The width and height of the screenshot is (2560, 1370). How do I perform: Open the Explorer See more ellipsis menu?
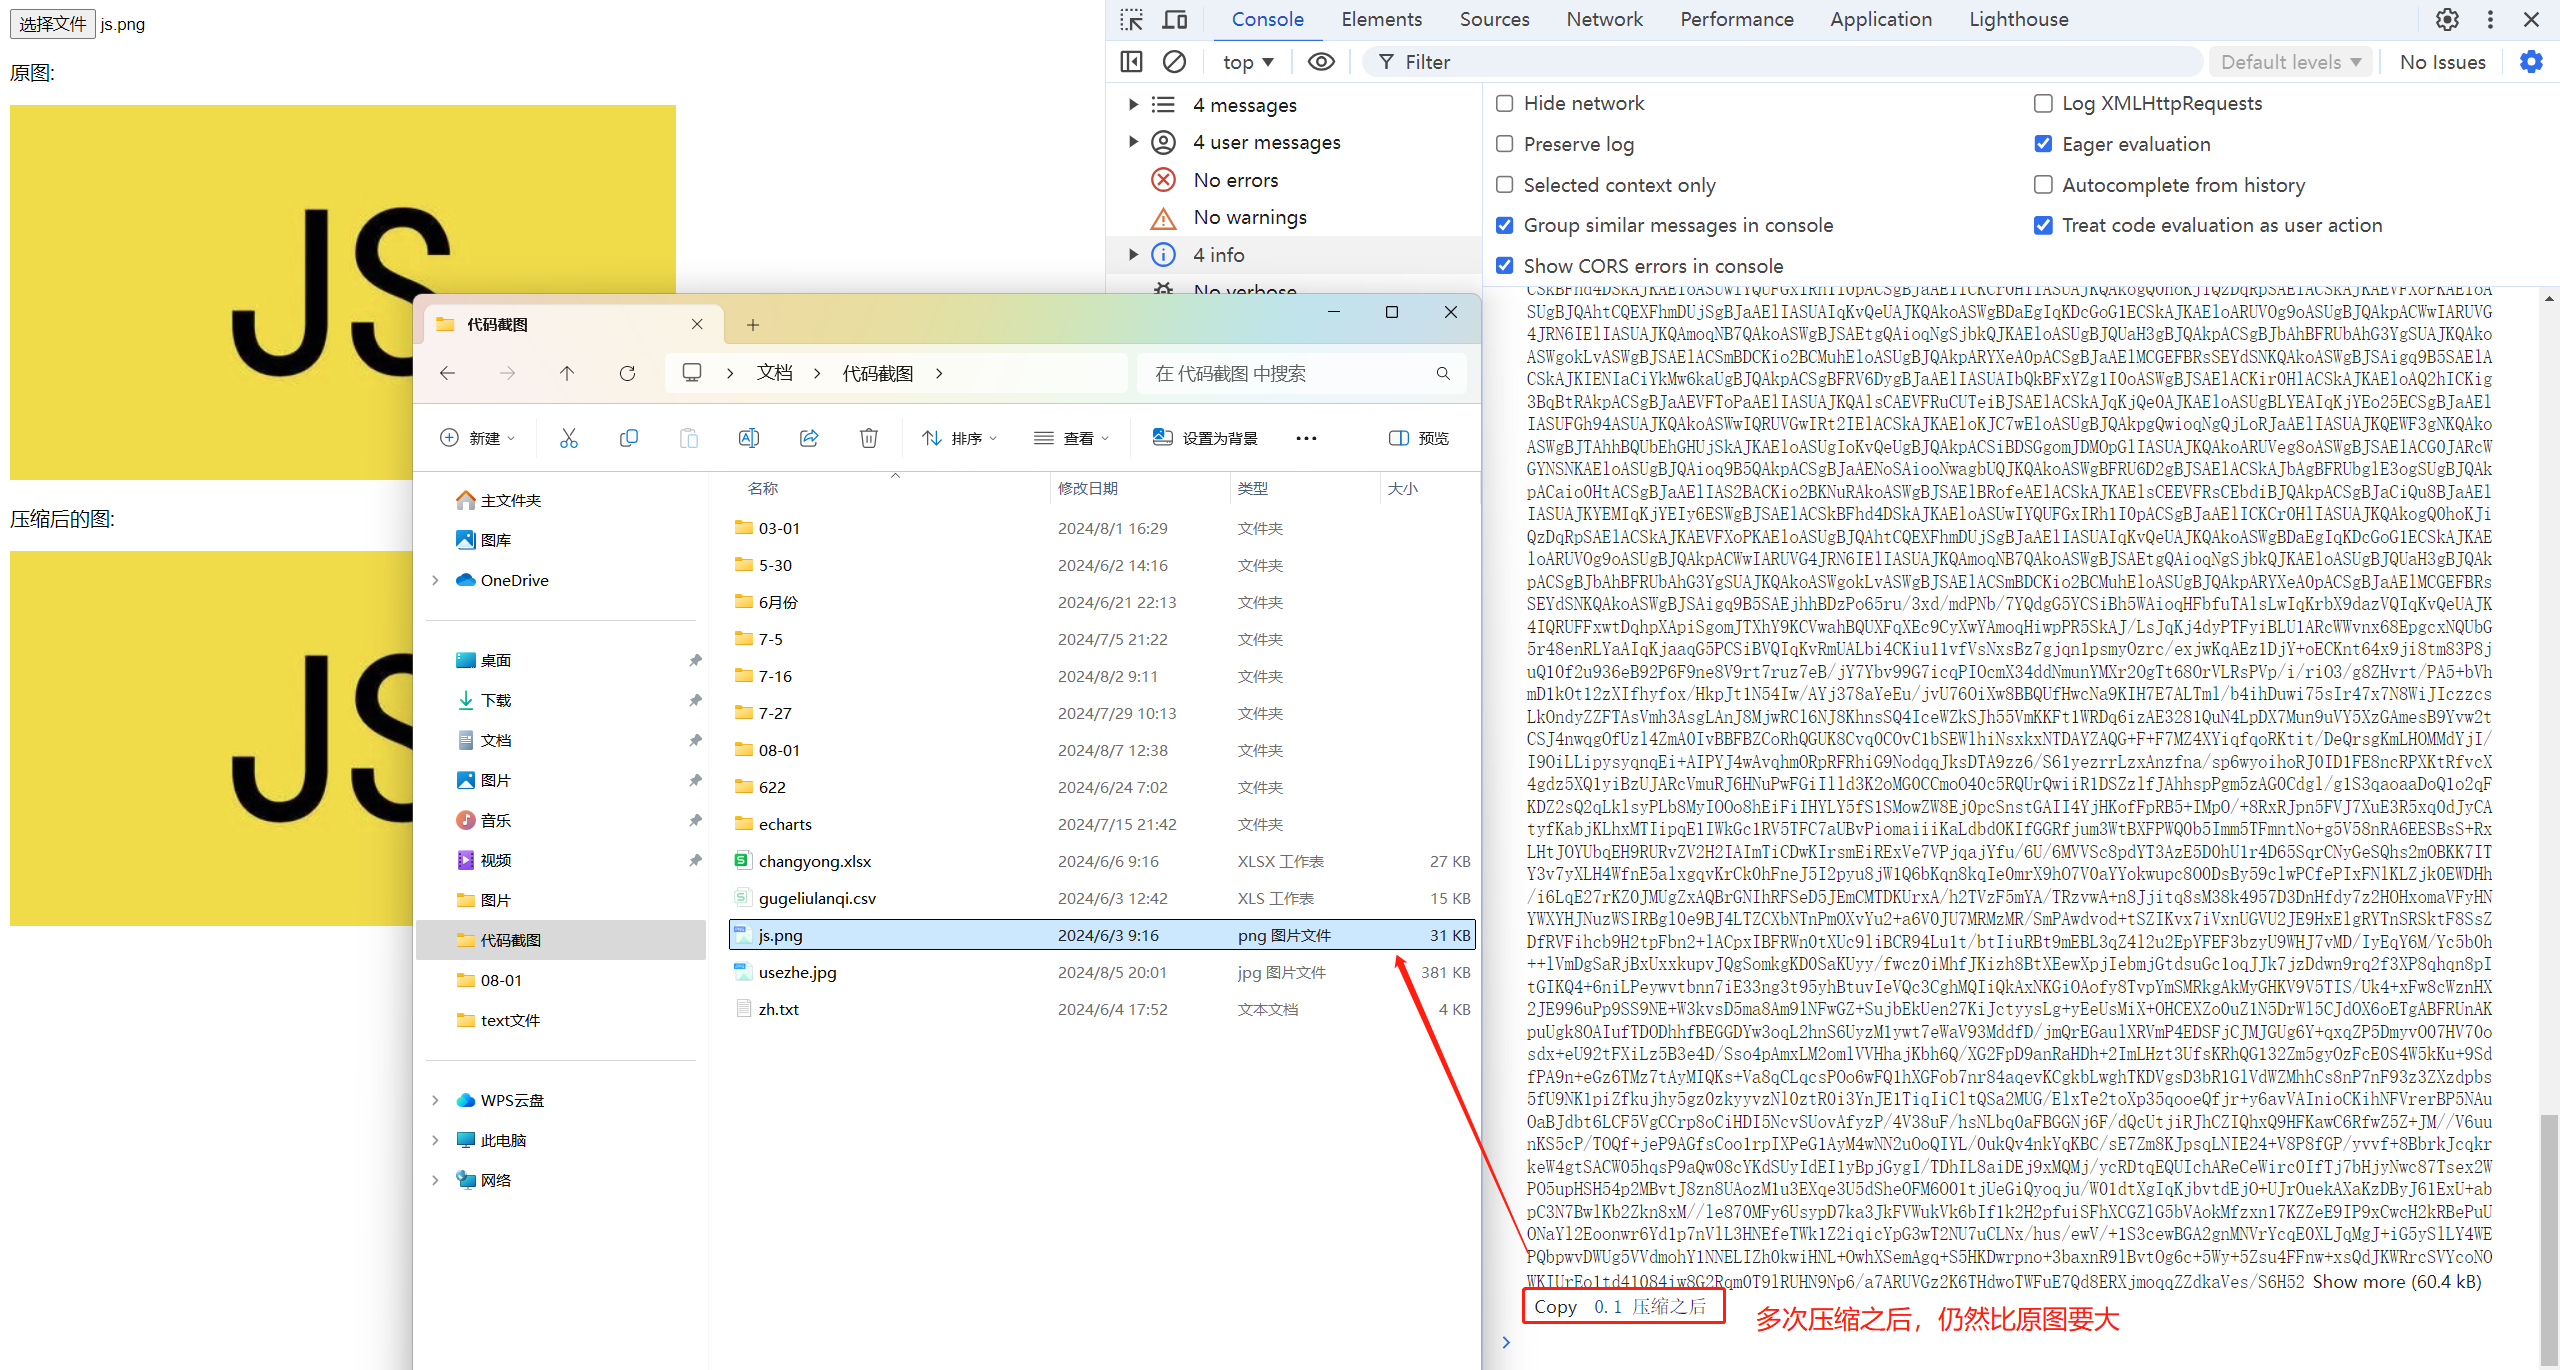tap(1306, 438)
